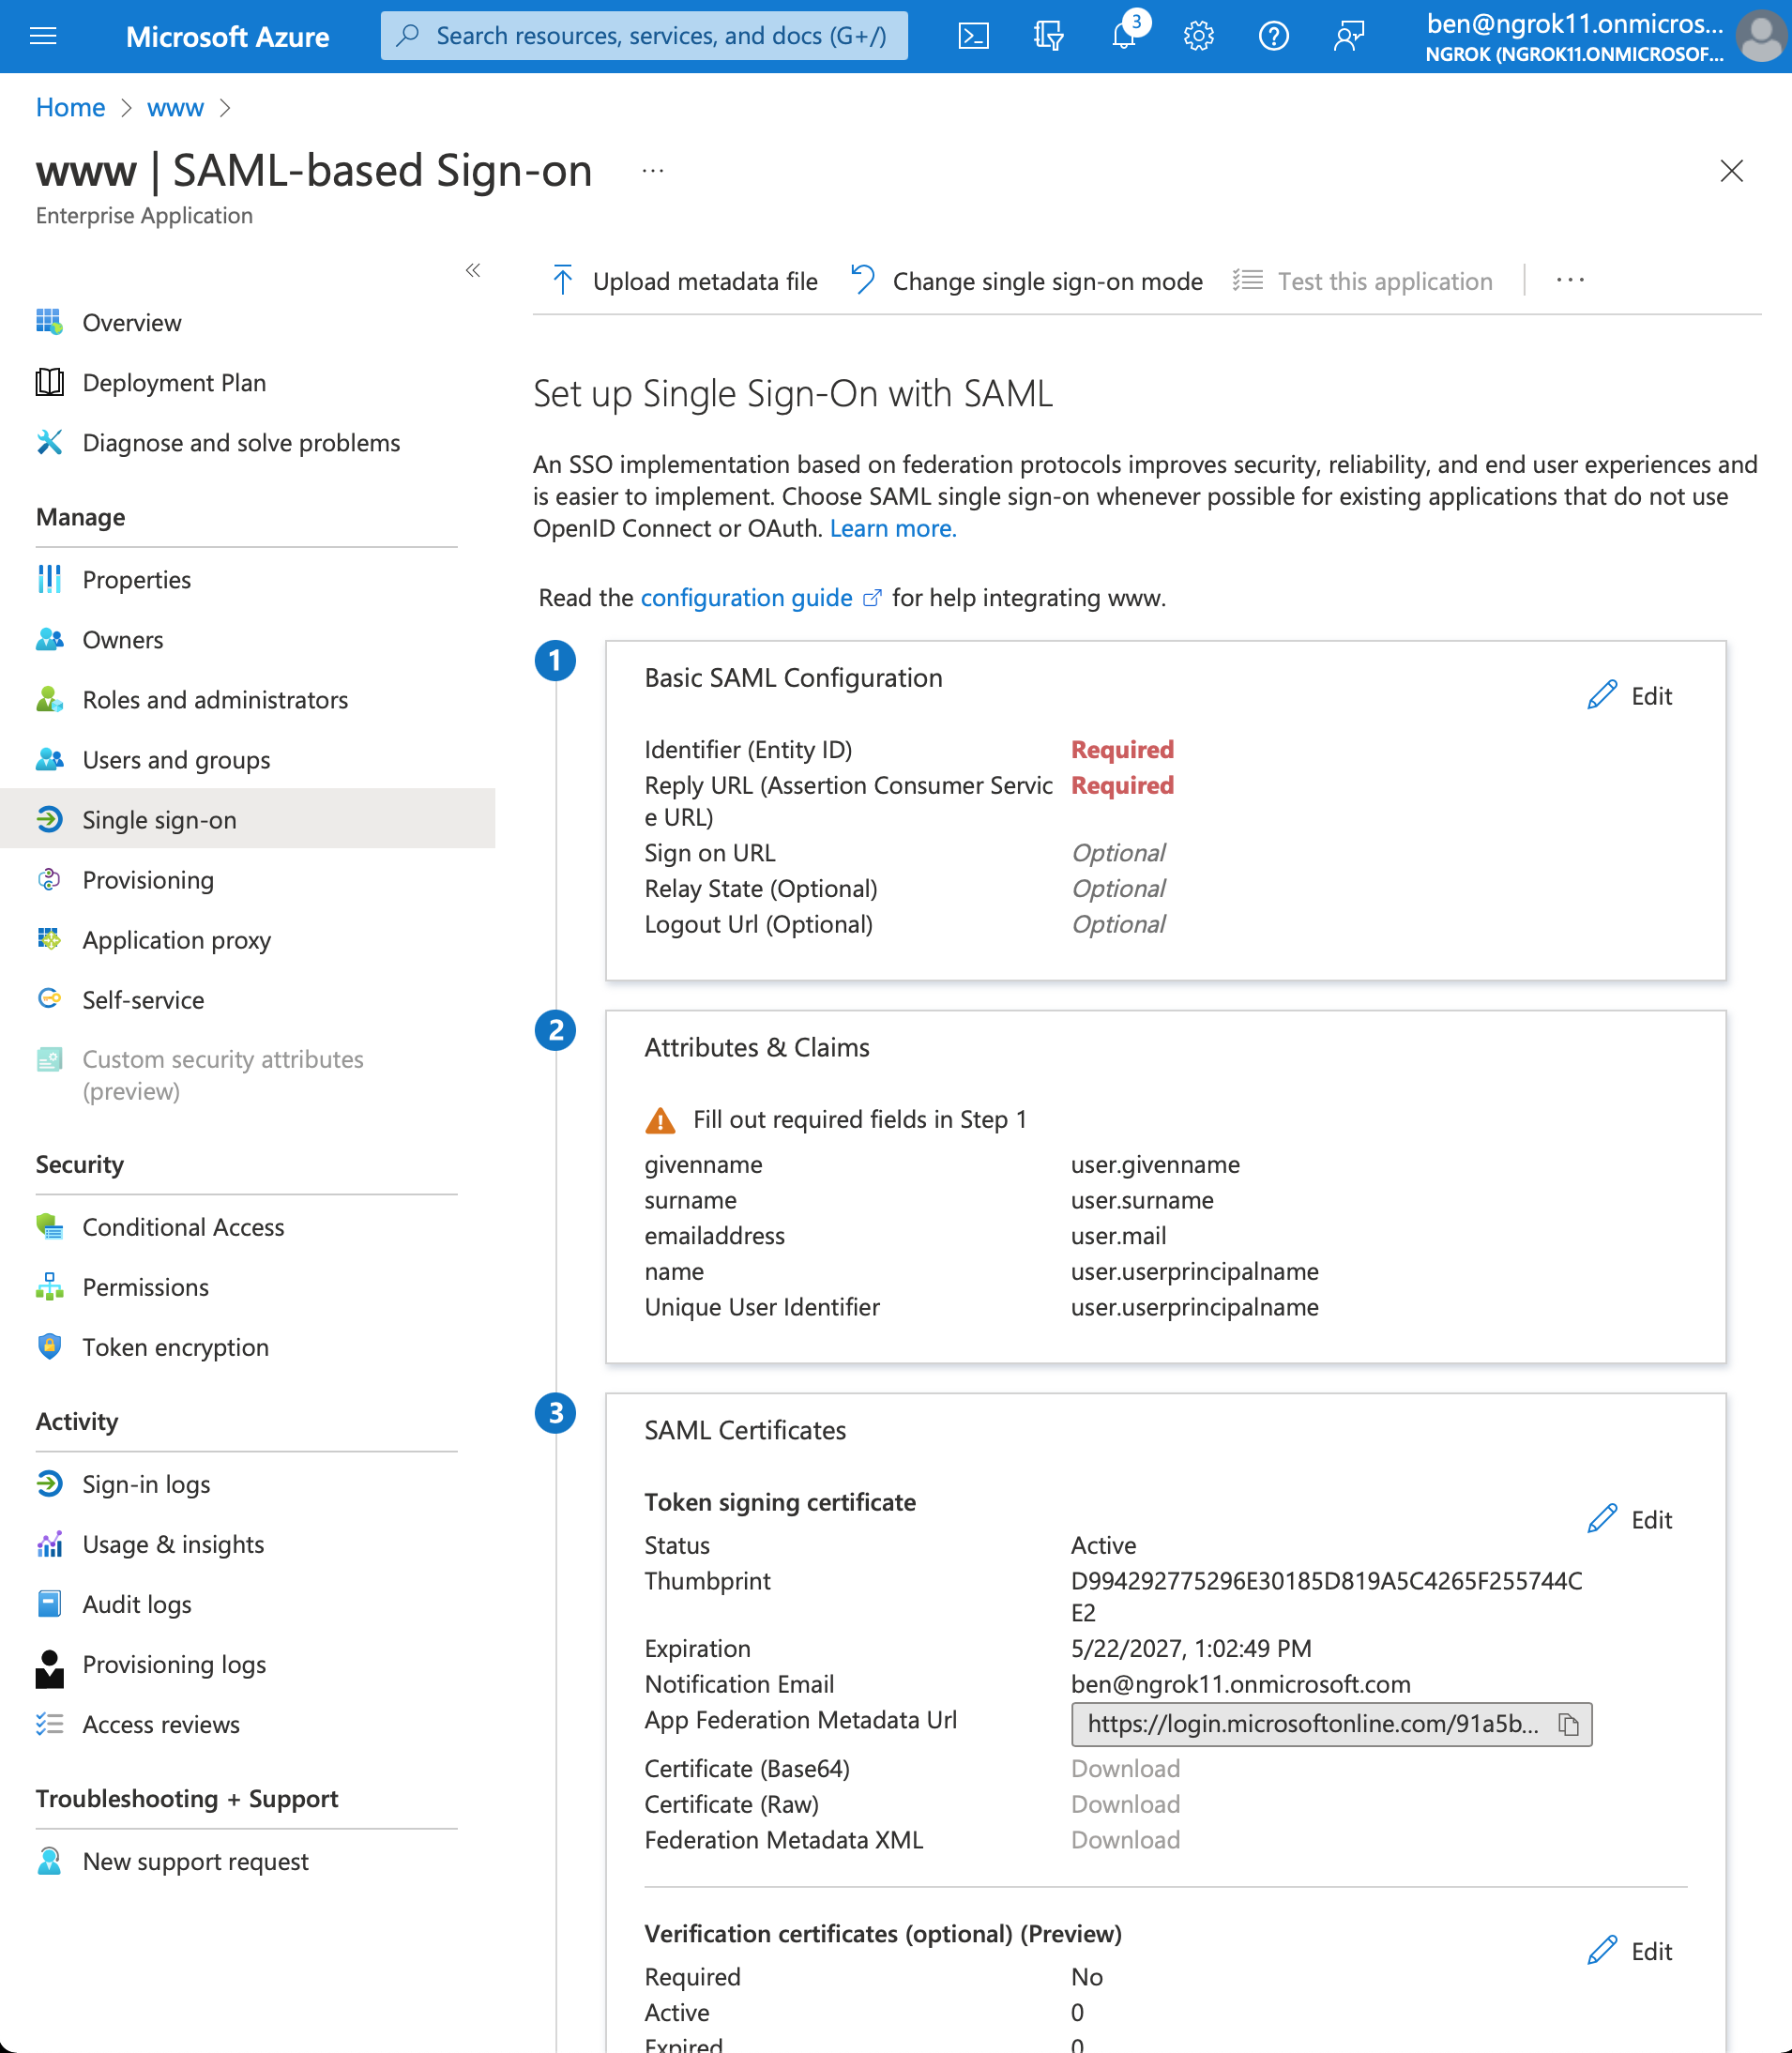Viewport: 1792px width, 2053px height.
Task: Open Directories and subscriptions filter icon
Action: 1048,36
